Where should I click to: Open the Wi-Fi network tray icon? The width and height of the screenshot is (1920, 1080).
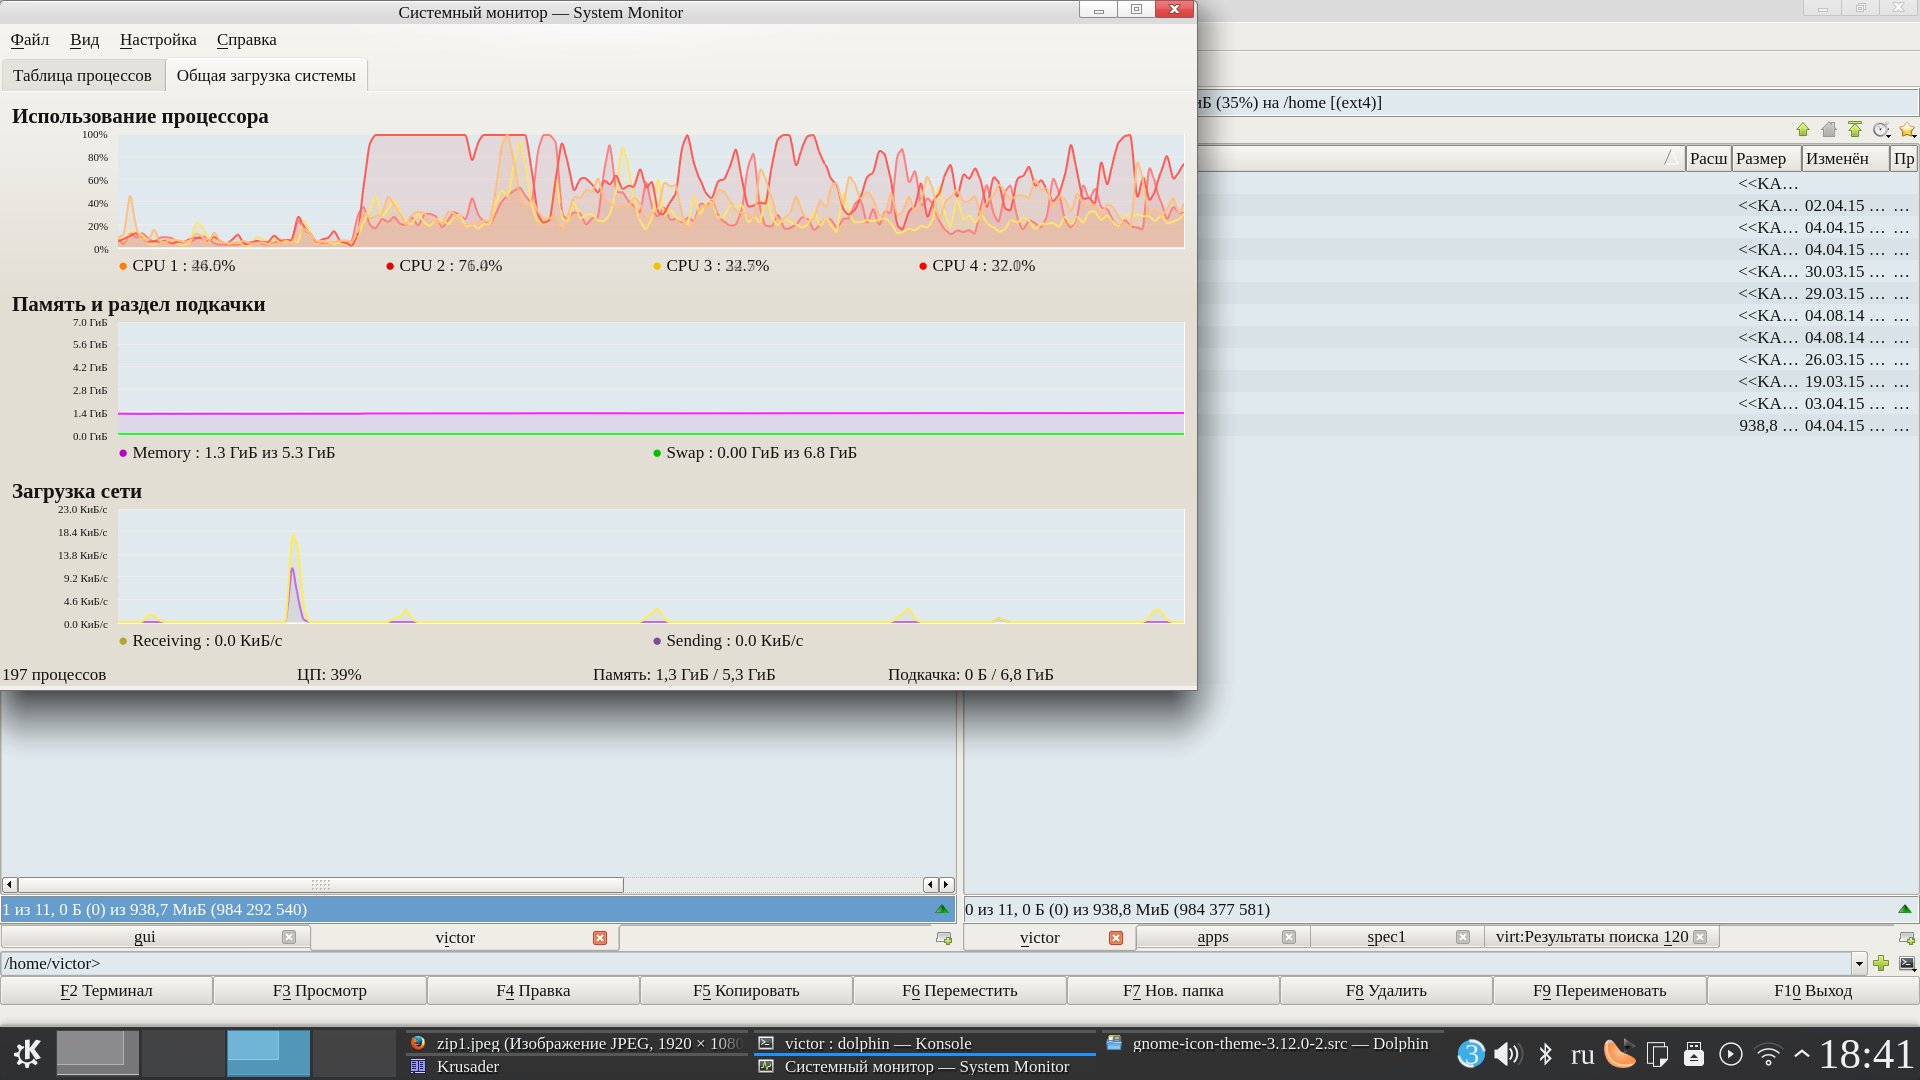(1768, 1054)
